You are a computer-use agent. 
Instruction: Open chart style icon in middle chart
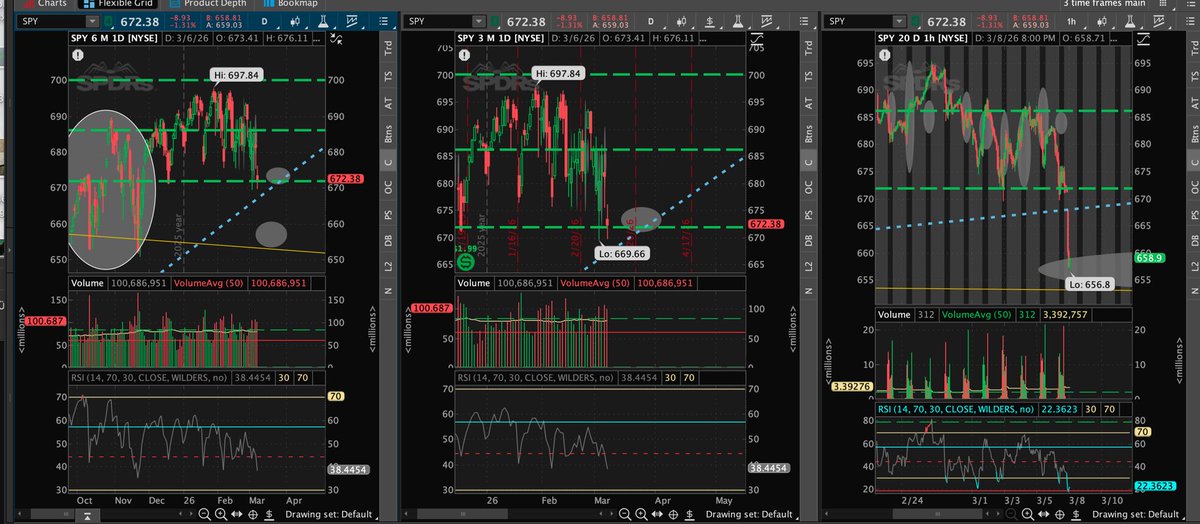click(x=682, y=21)
